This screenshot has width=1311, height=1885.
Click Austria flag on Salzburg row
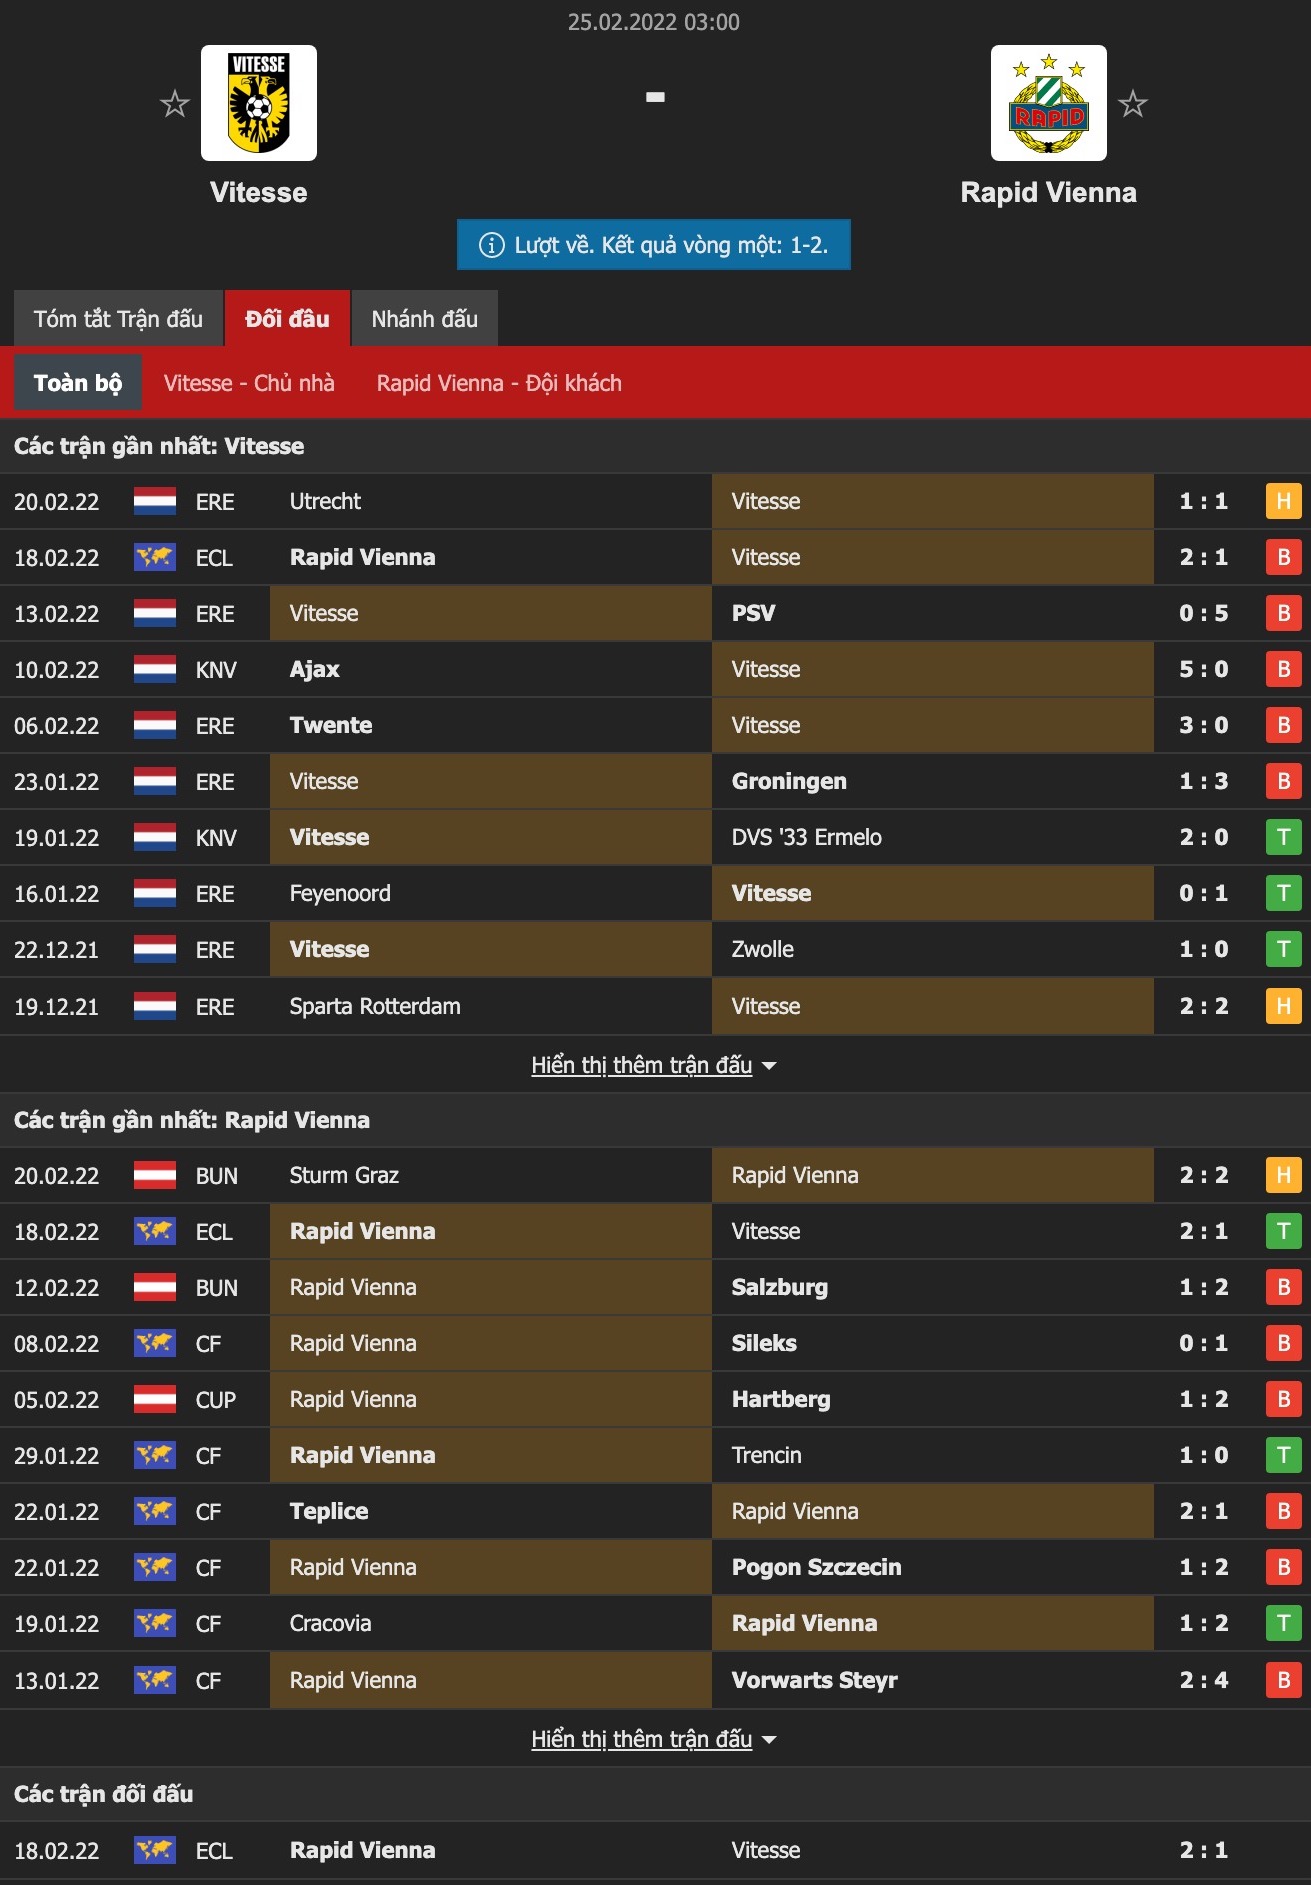tap(155, 1287)
